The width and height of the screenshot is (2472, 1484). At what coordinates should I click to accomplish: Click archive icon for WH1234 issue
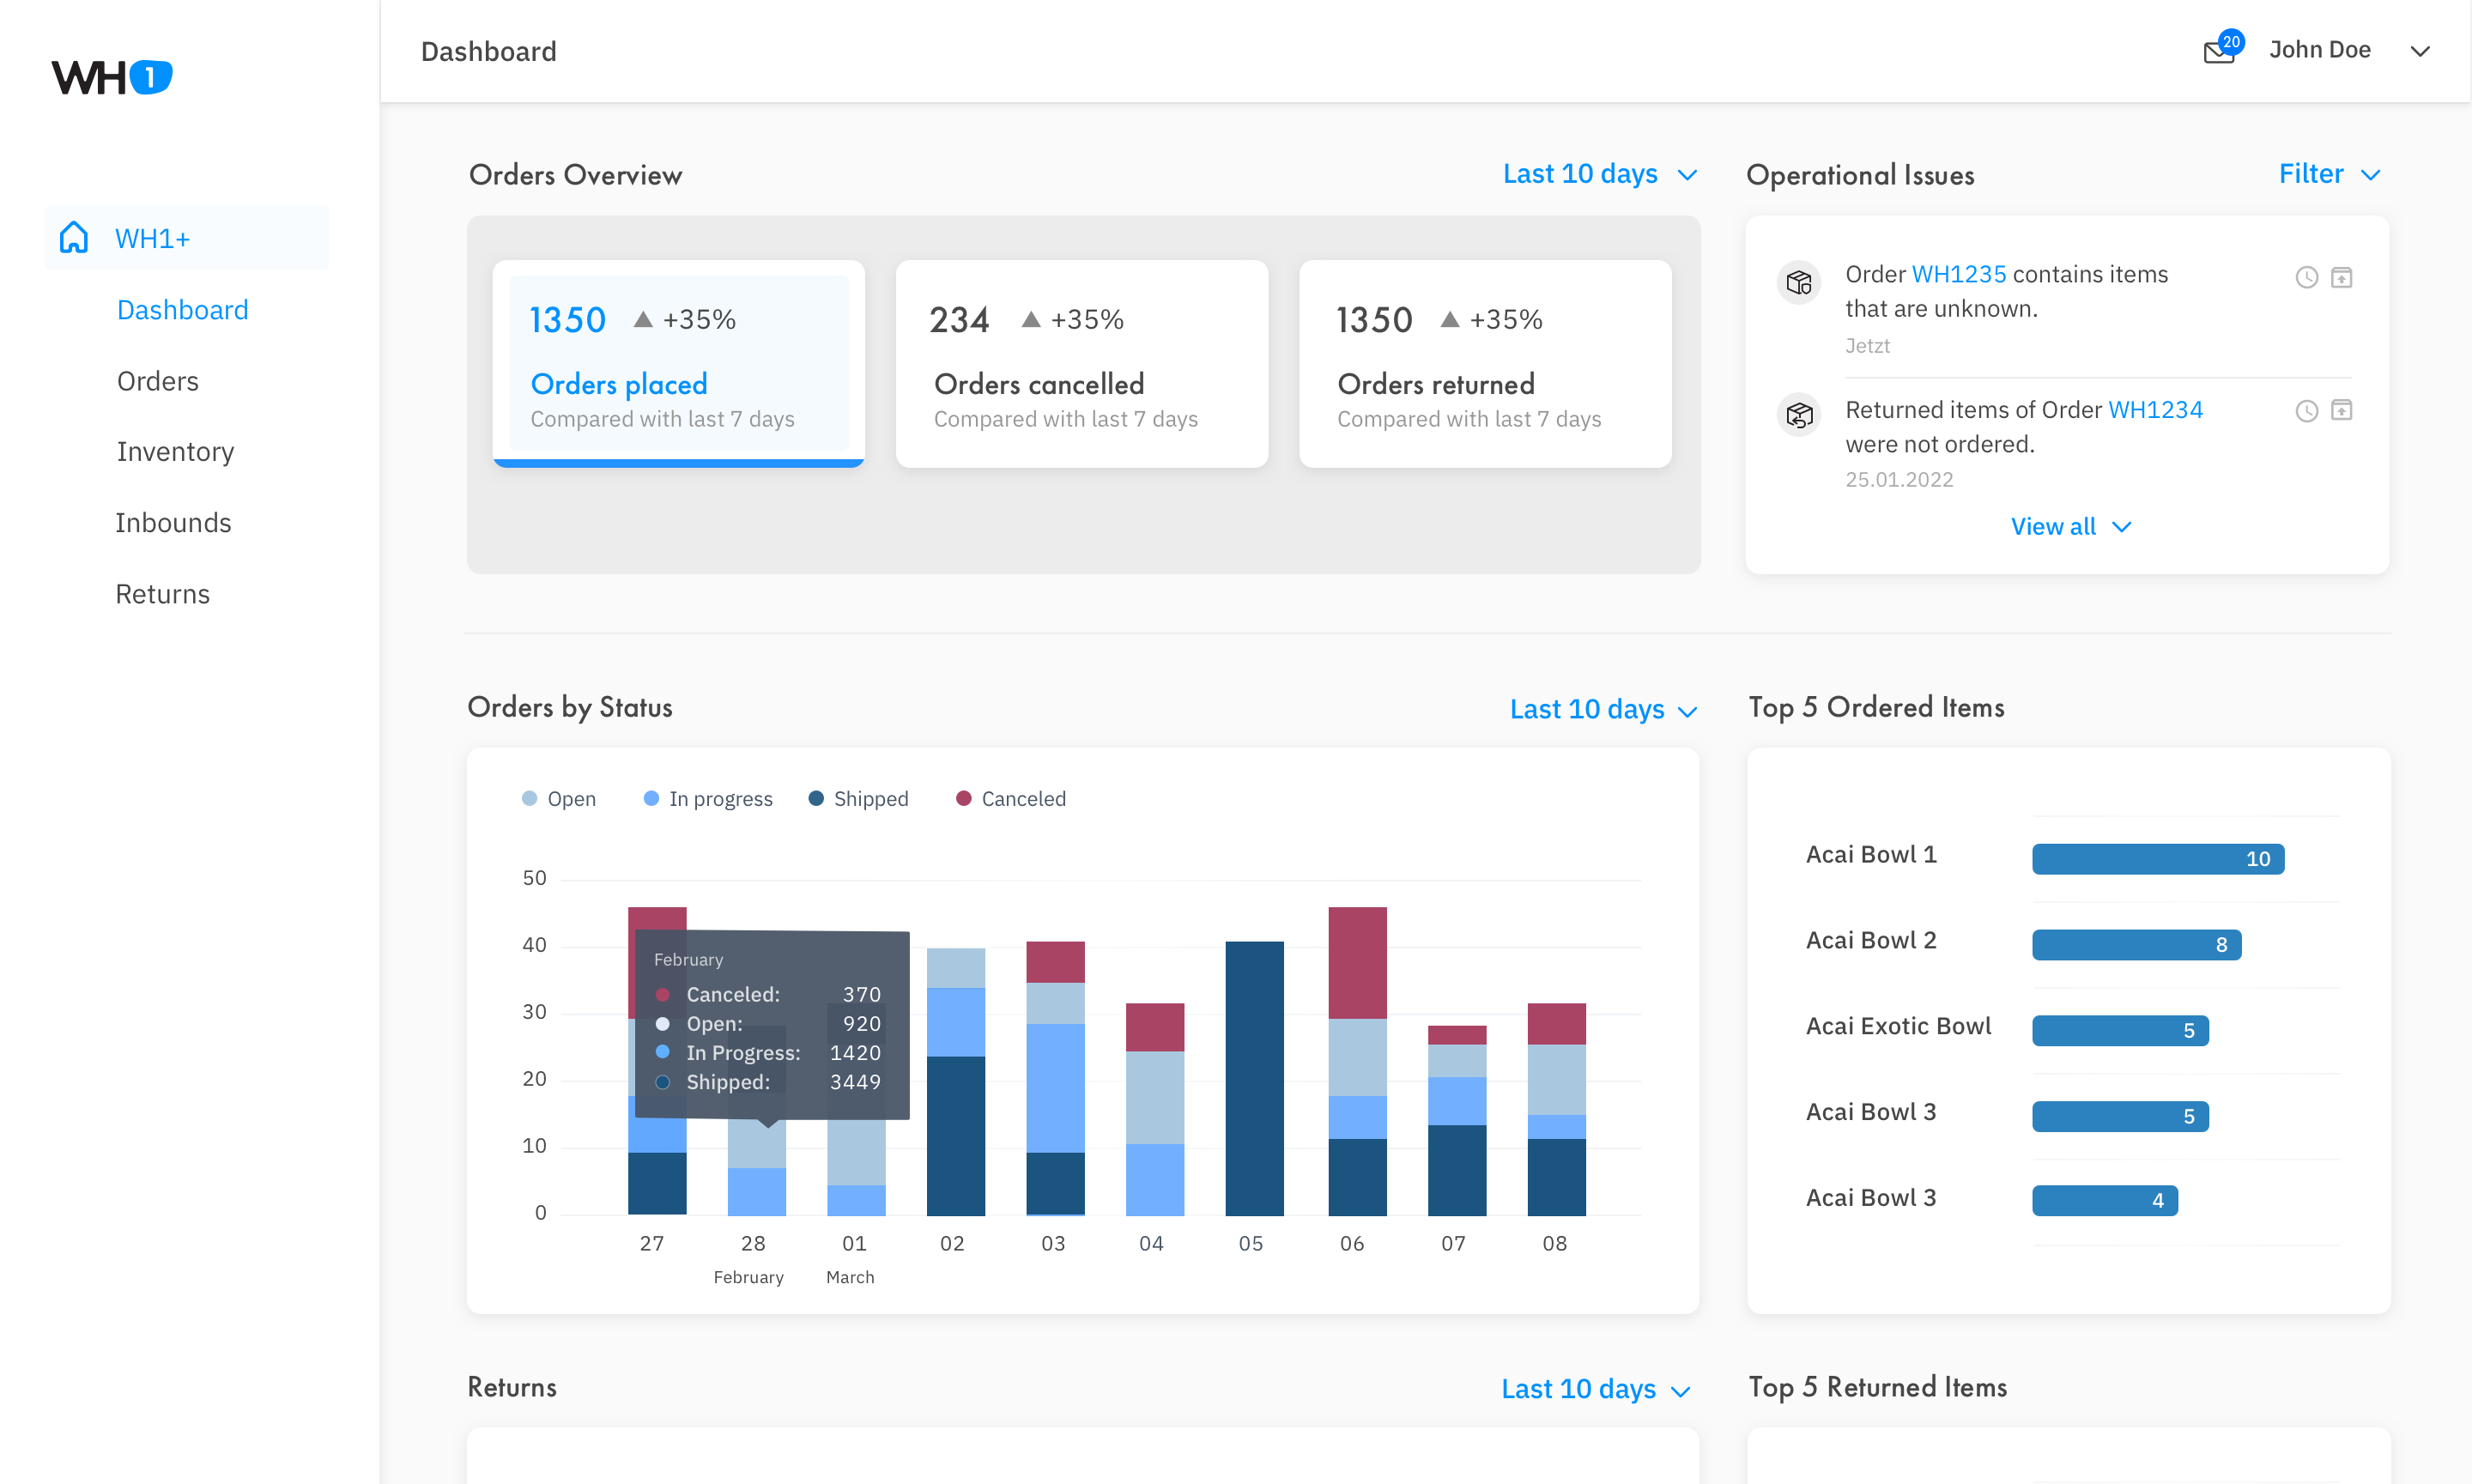(x=2341, y=410)
